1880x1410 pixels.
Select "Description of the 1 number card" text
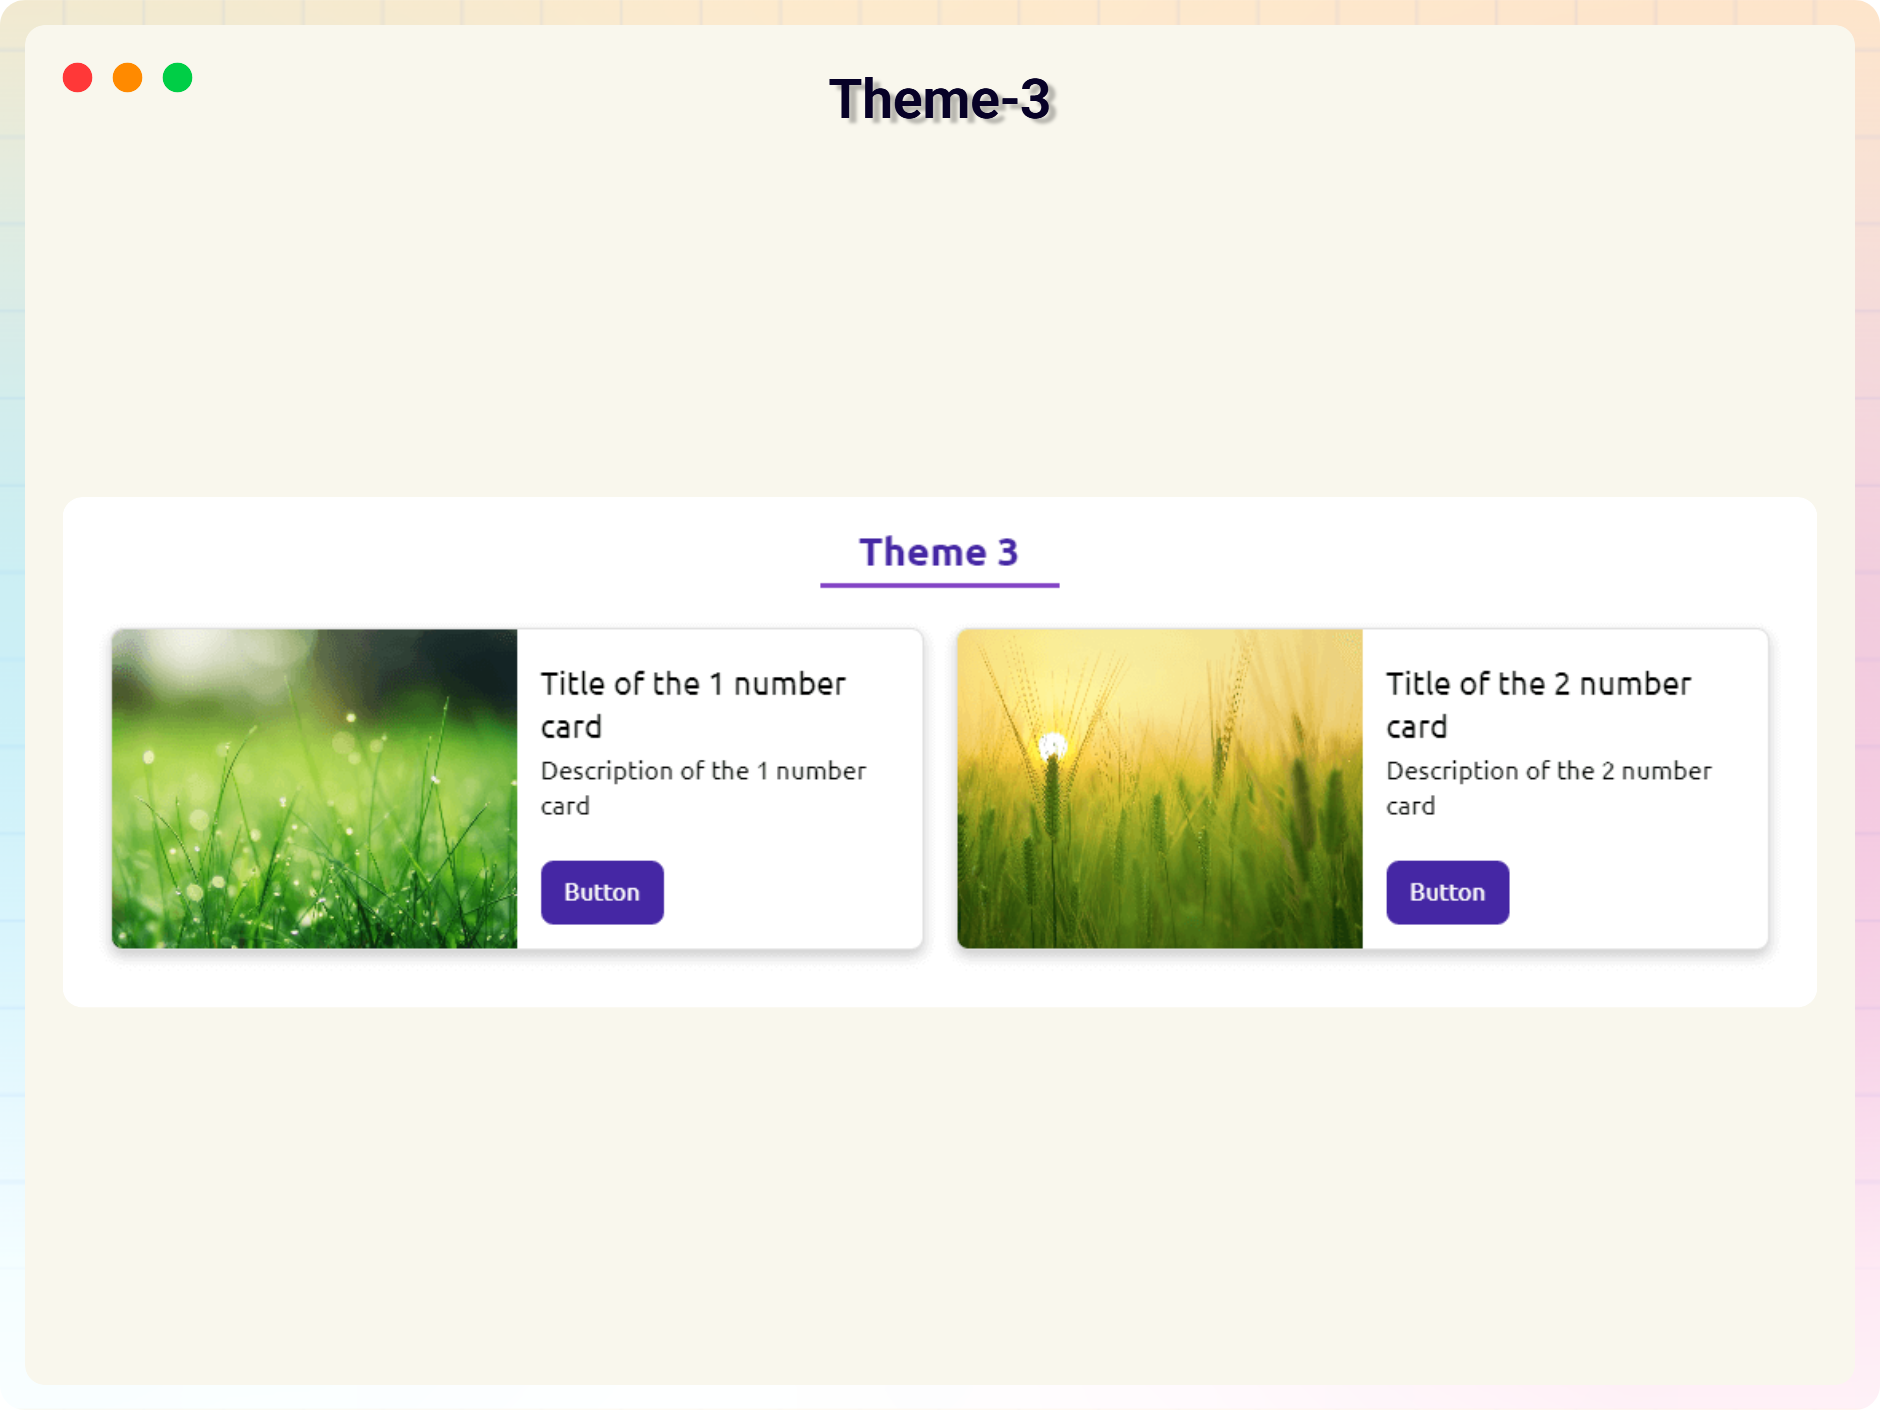(703, 788)
